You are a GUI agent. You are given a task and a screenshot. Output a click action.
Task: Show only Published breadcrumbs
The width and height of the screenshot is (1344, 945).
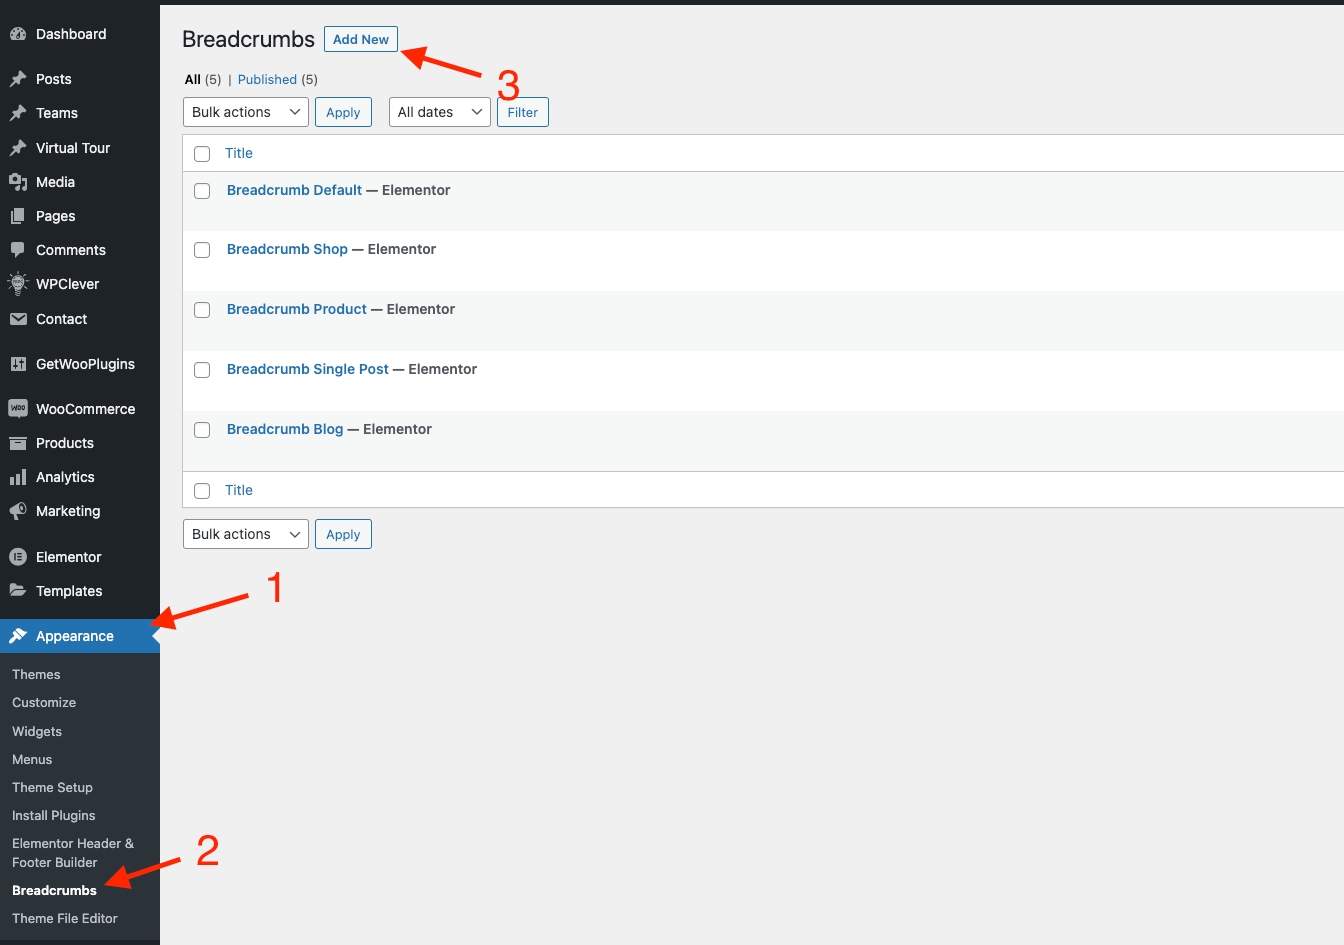pyautogui.click(x=267, y=79)
